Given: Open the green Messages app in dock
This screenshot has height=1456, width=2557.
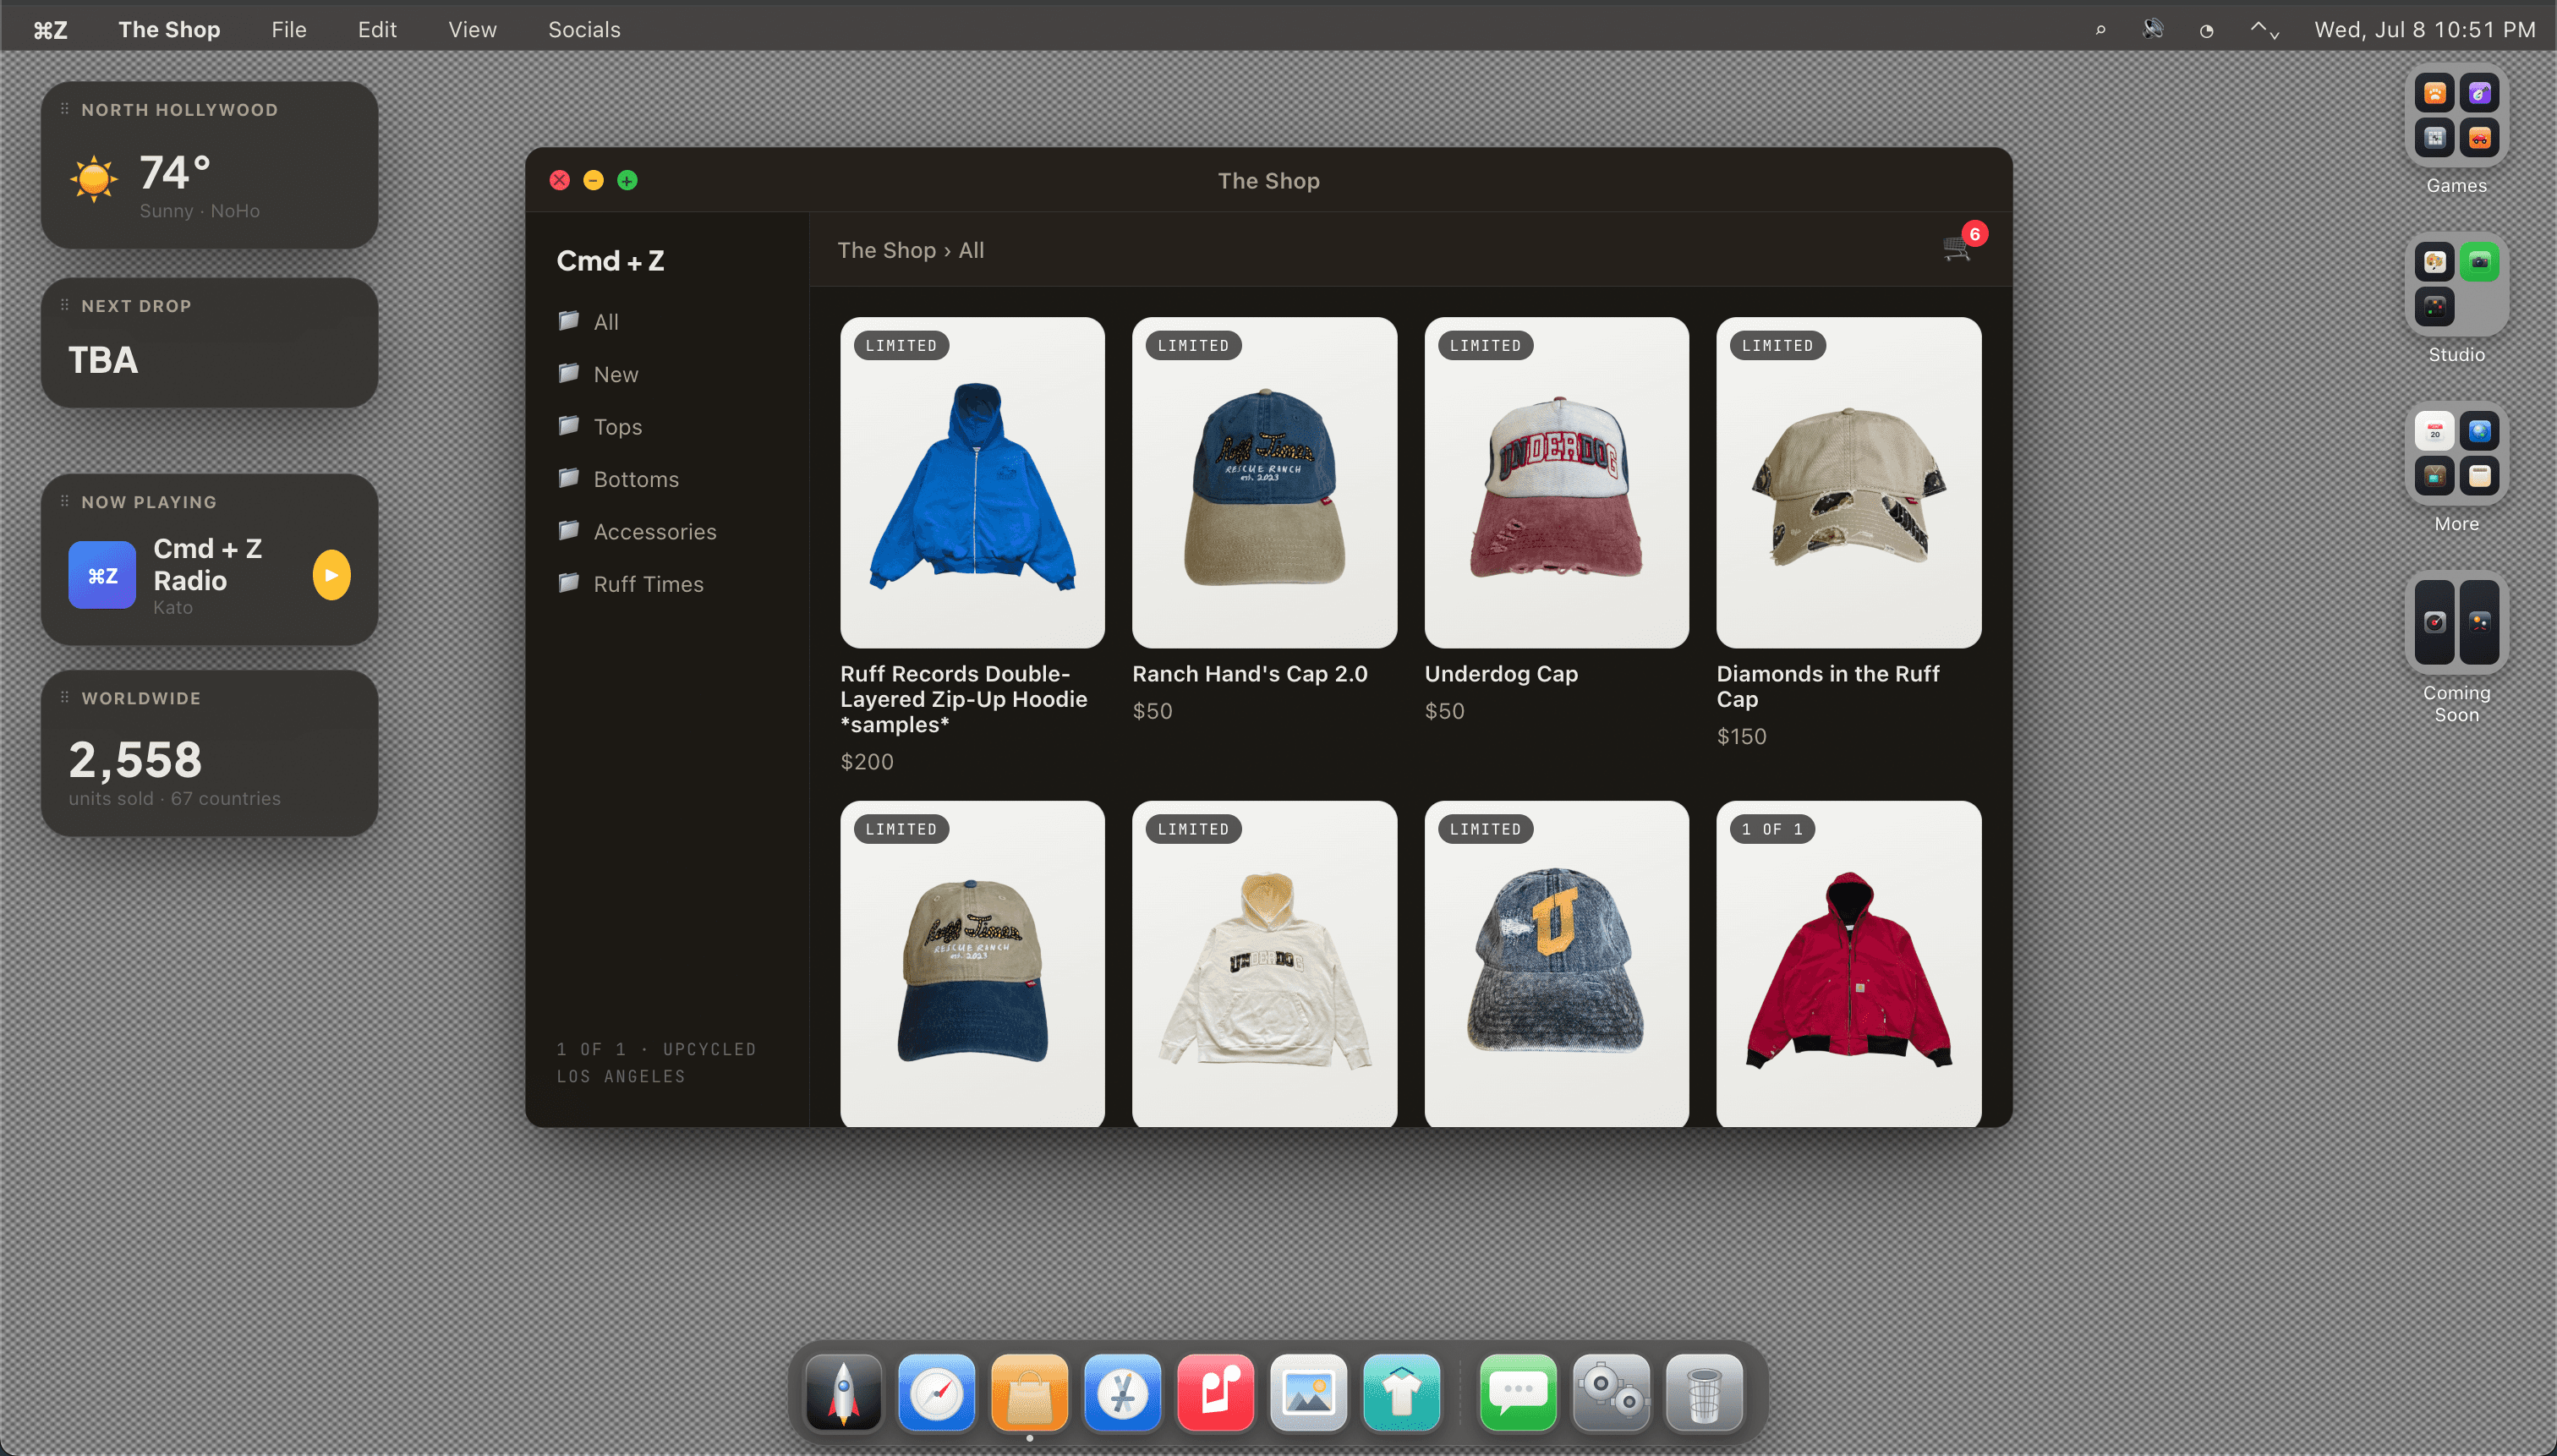Looking at the screenshot, I should click(1518, 1393).
